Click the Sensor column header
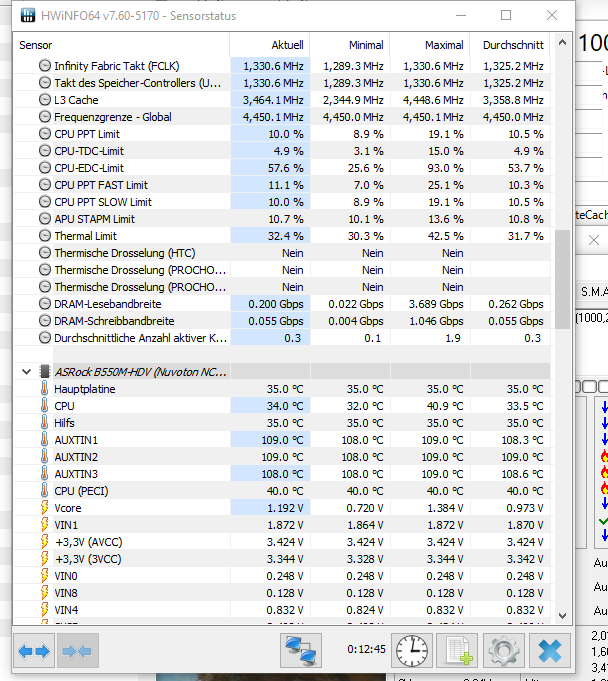This screenshot has width=608, height=681. [121, 45]
